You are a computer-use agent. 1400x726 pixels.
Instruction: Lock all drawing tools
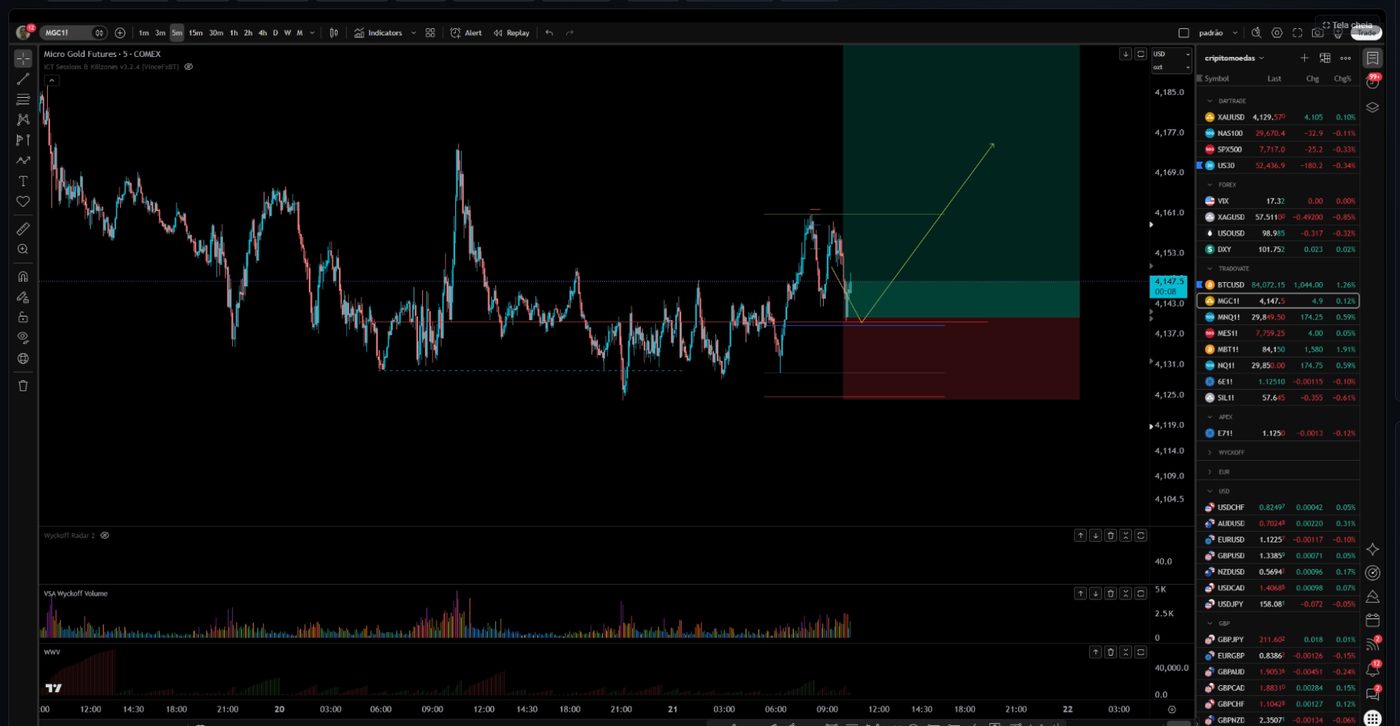22,317
